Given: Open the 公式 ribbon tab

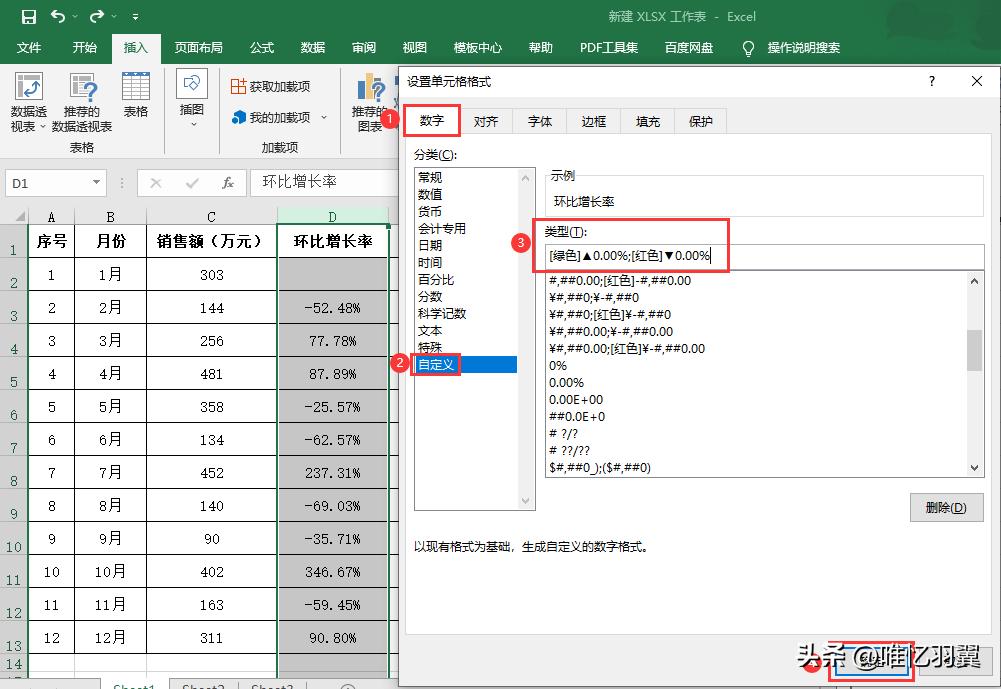Looking at the screenshot, I should pos(262,47).
